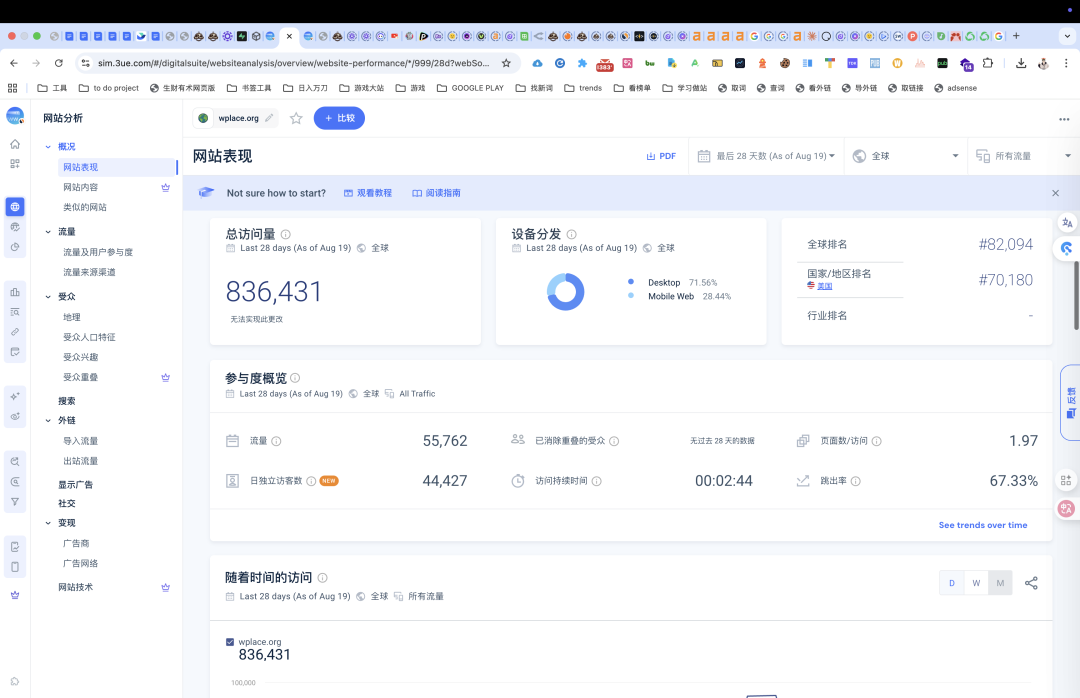Open browser downloads icon
Screen dimensions: 1080x698
coord(1021,63)
